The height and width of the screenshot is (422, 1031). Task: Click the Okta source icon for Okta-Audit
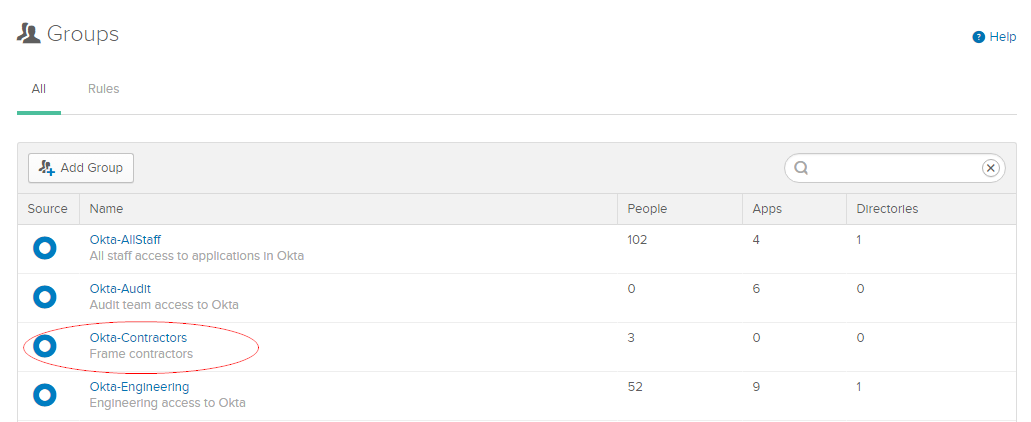[44, 297]
